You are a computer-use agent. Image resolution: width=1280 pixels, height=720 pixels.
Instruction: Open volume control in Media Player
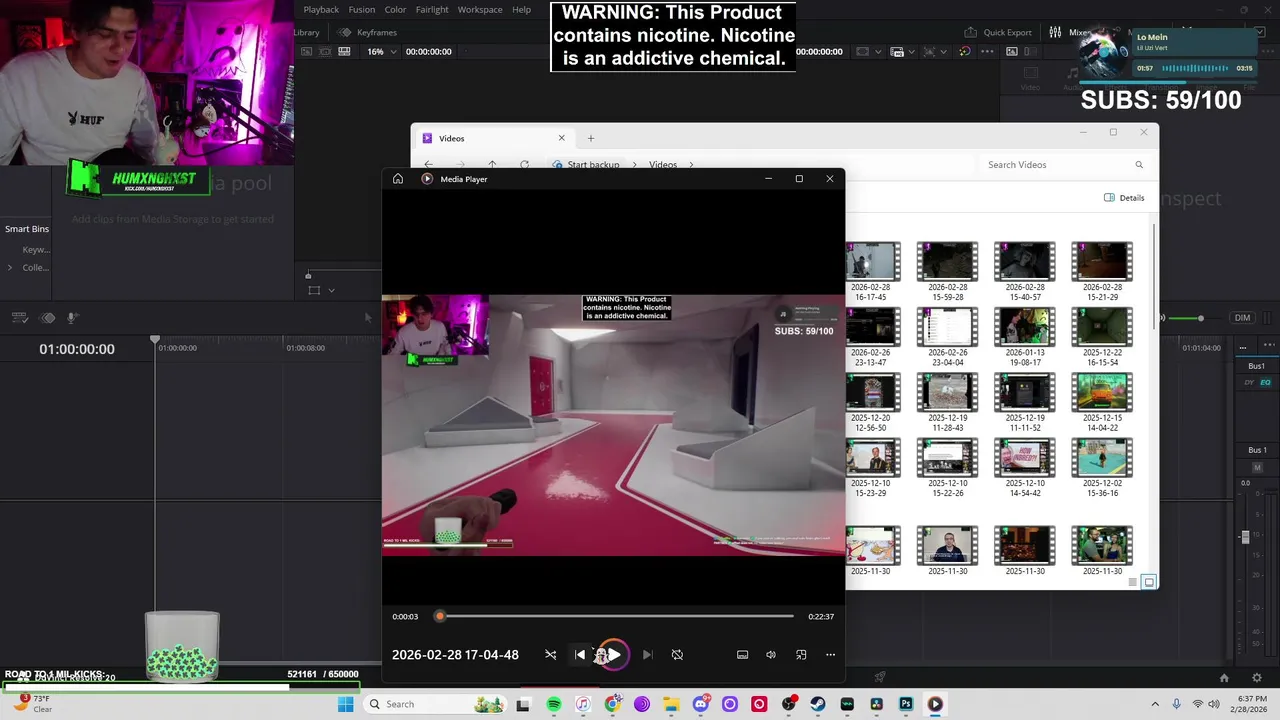coord(771,655)
